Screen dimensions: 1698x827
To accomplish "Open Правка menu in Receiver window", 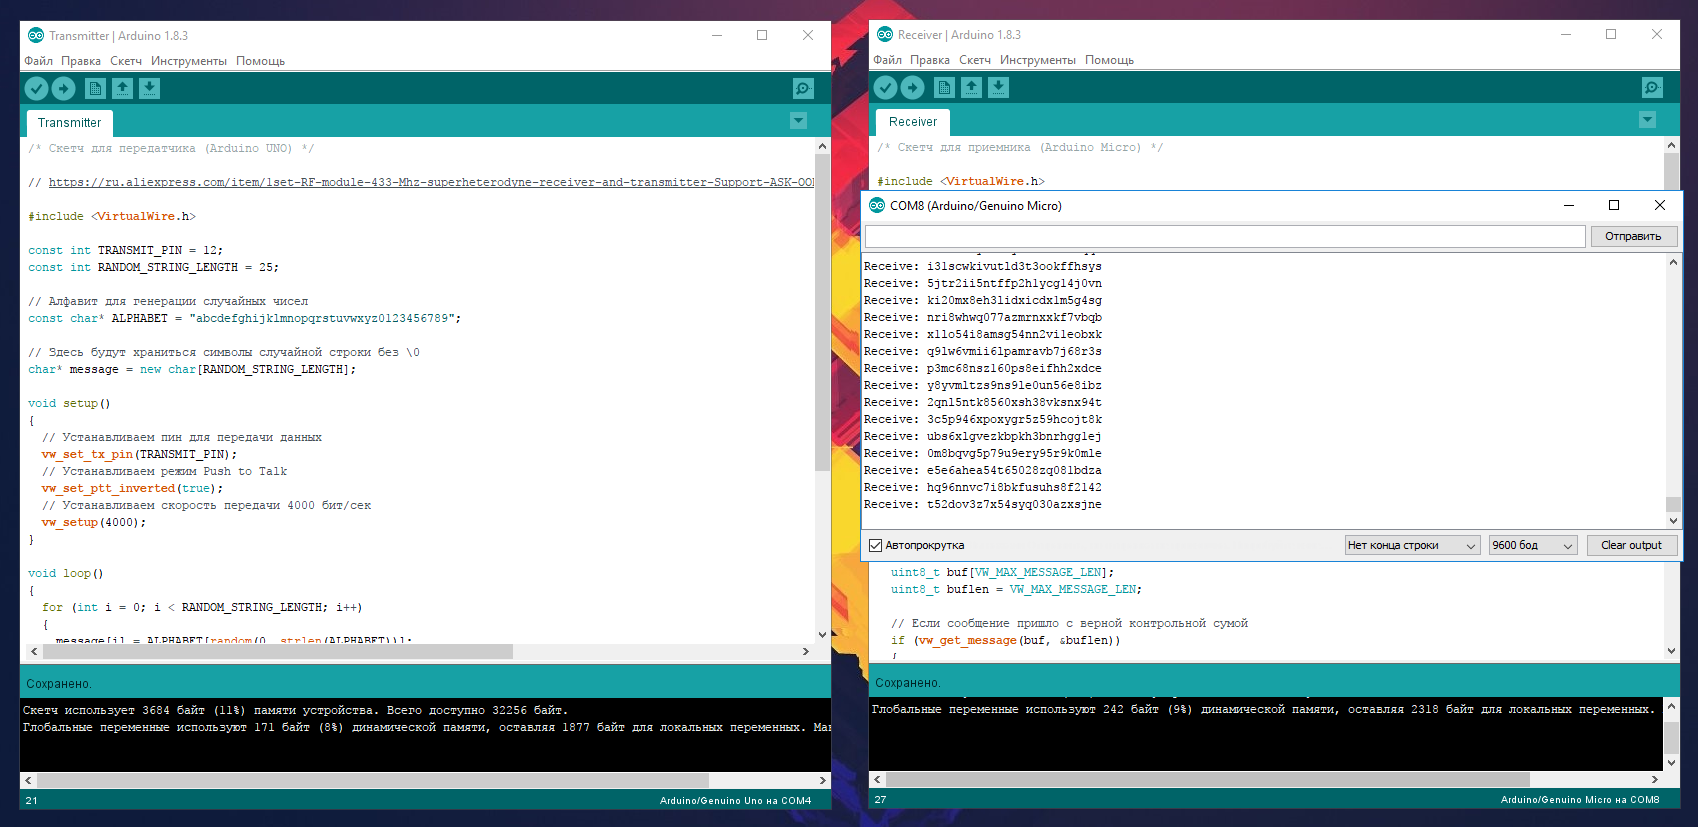I will pos(930,60).
